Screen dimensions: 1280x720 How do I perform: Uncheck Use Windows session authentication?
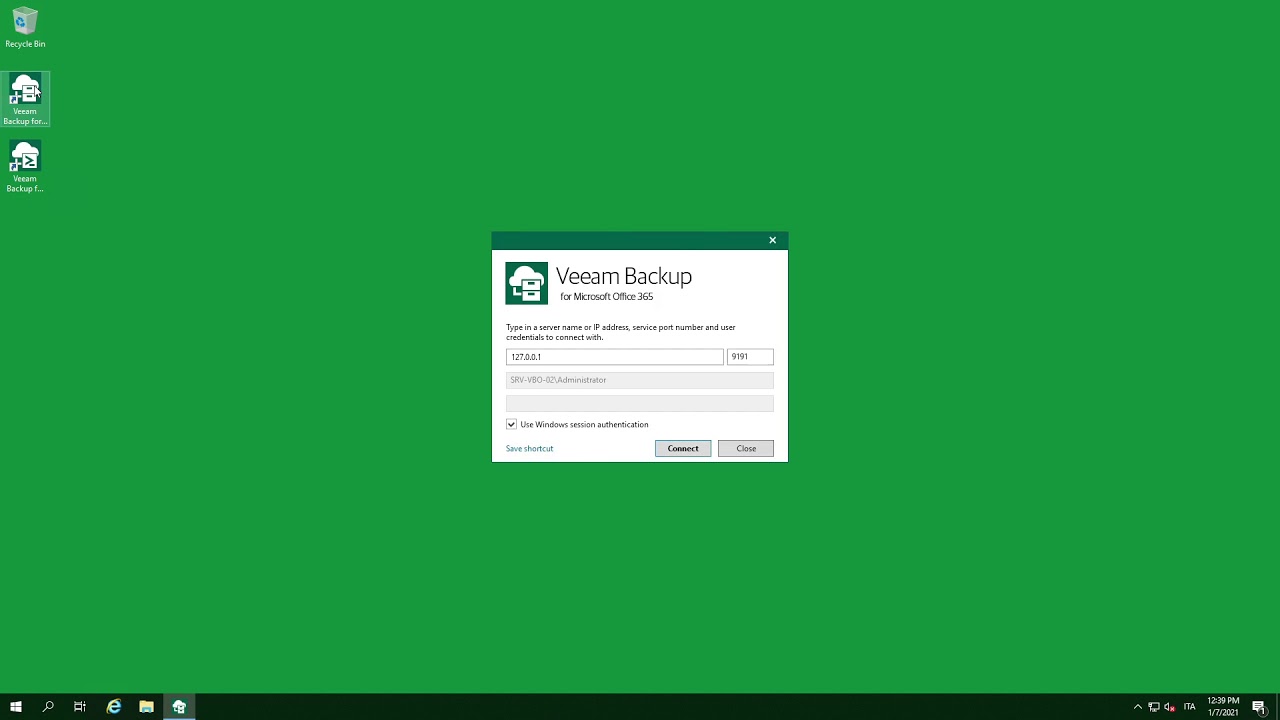(511, 424)
